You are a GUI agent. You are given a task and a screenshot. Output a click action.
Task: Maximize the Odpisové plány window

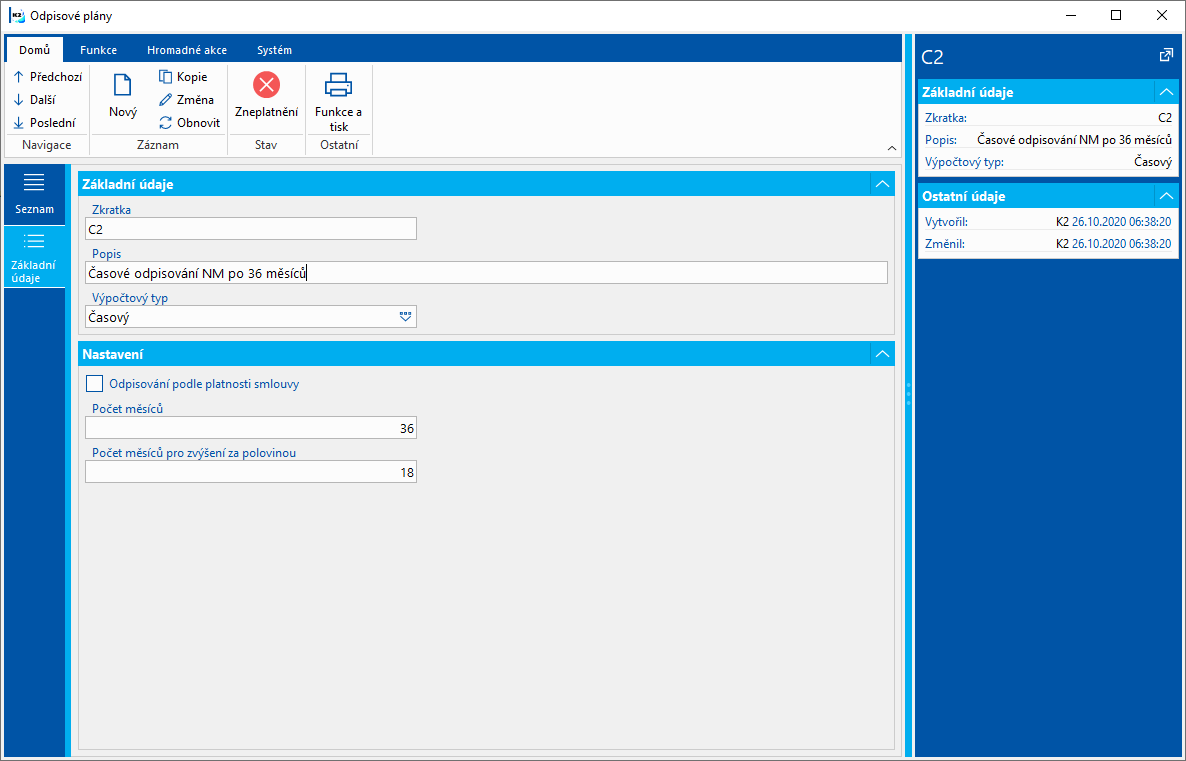1116,15
